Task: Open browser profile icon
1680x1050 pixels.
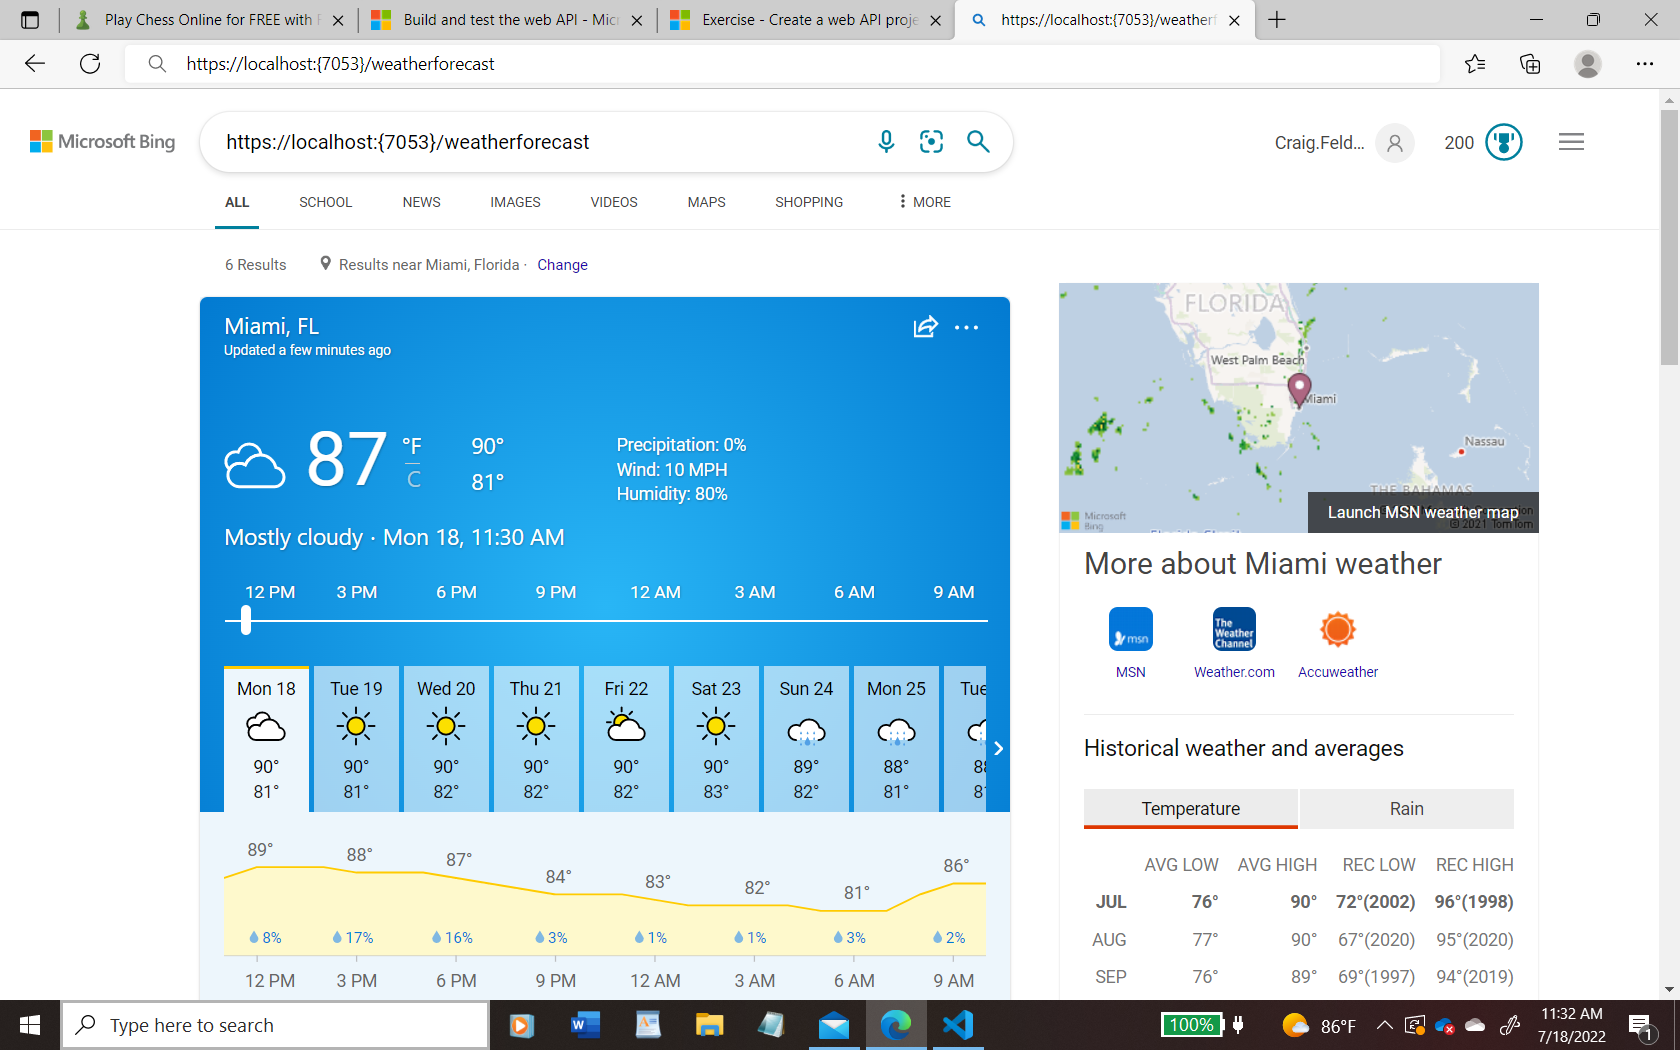Action: [1588, 64]
